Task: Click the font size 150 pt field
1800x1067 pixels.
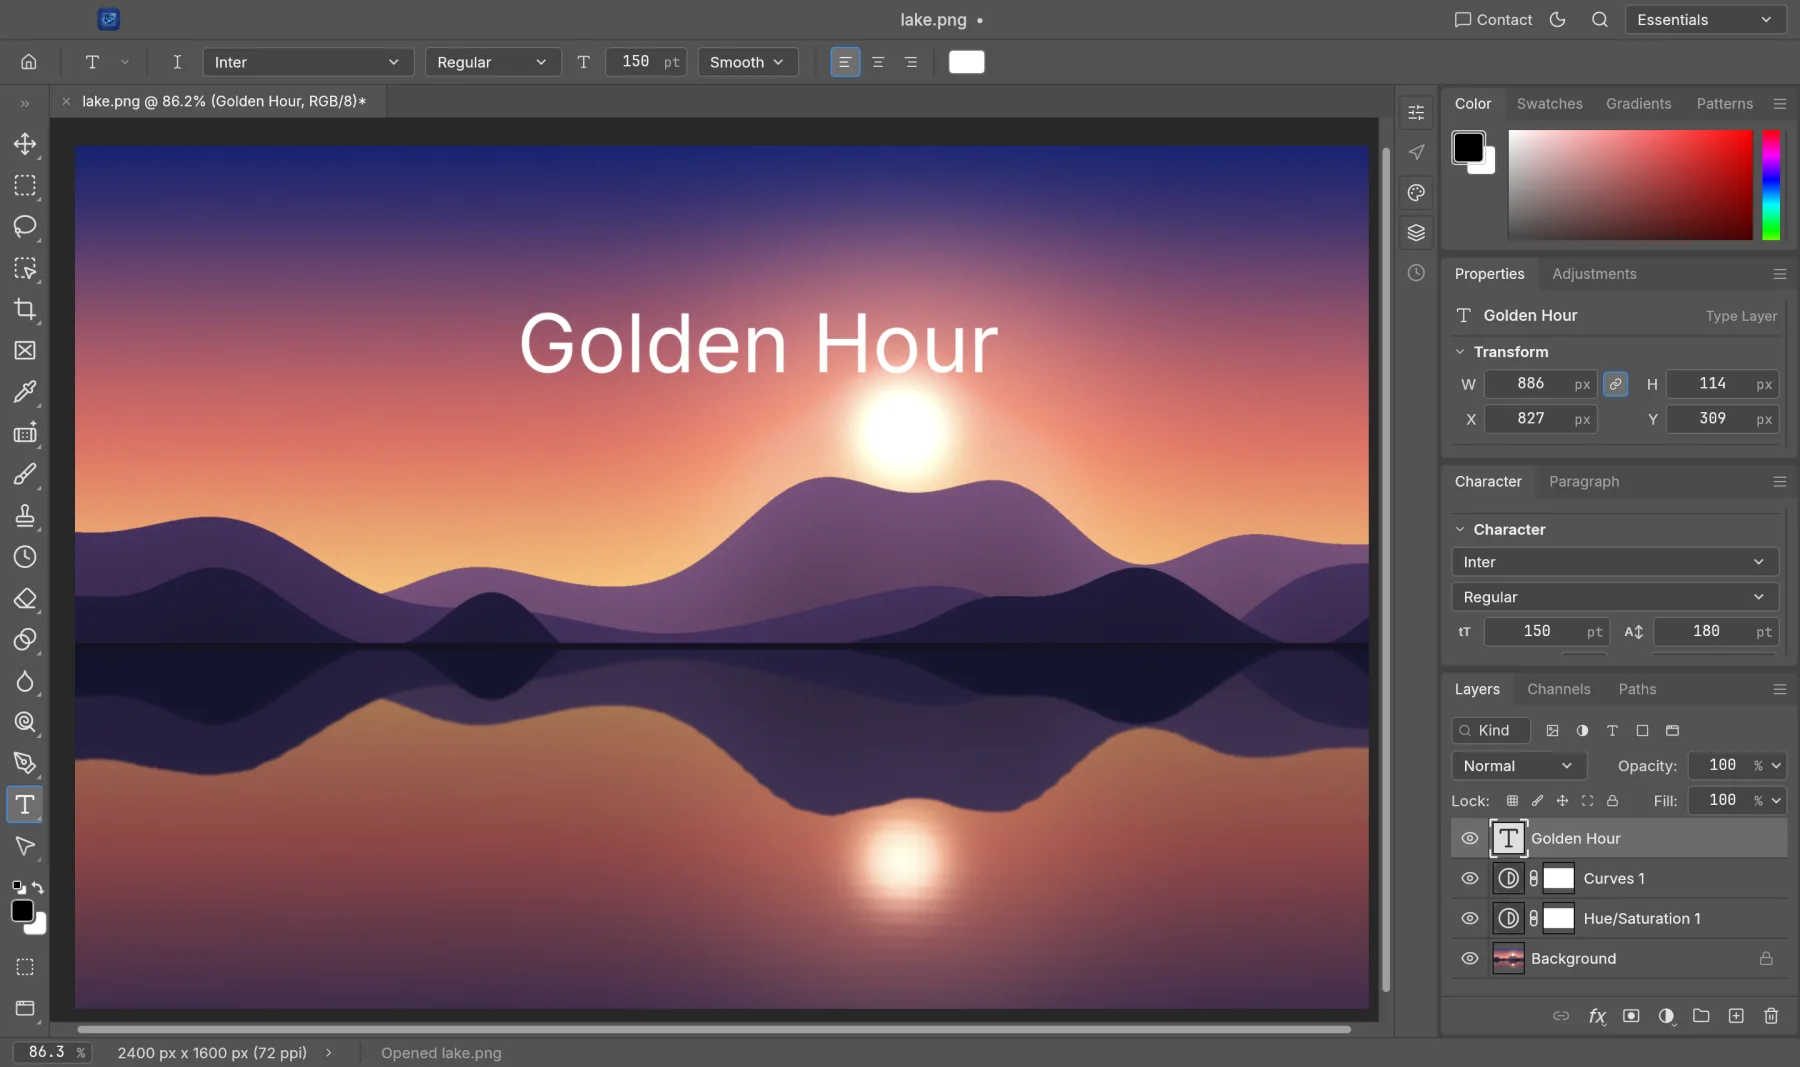Action: coord(645,62)
